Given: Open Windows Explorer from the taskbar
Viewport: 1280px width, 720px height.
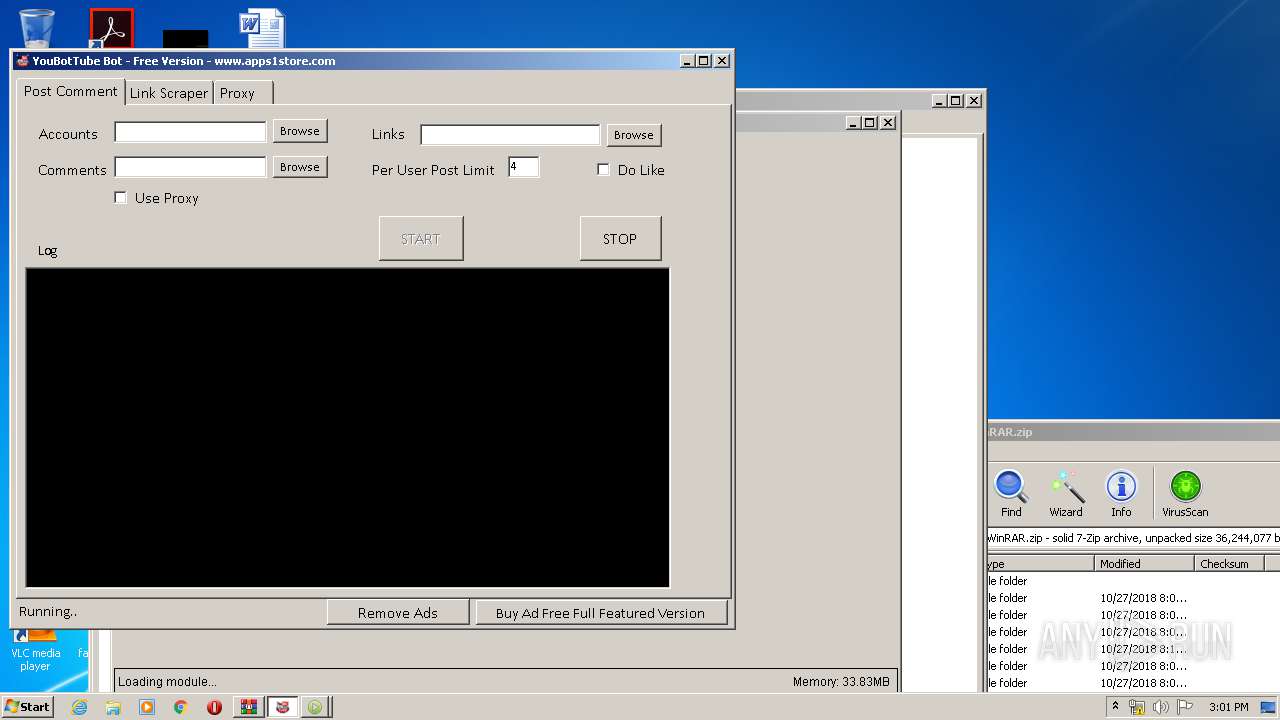Looking at the screenshot, I should [x=113, y=707].
